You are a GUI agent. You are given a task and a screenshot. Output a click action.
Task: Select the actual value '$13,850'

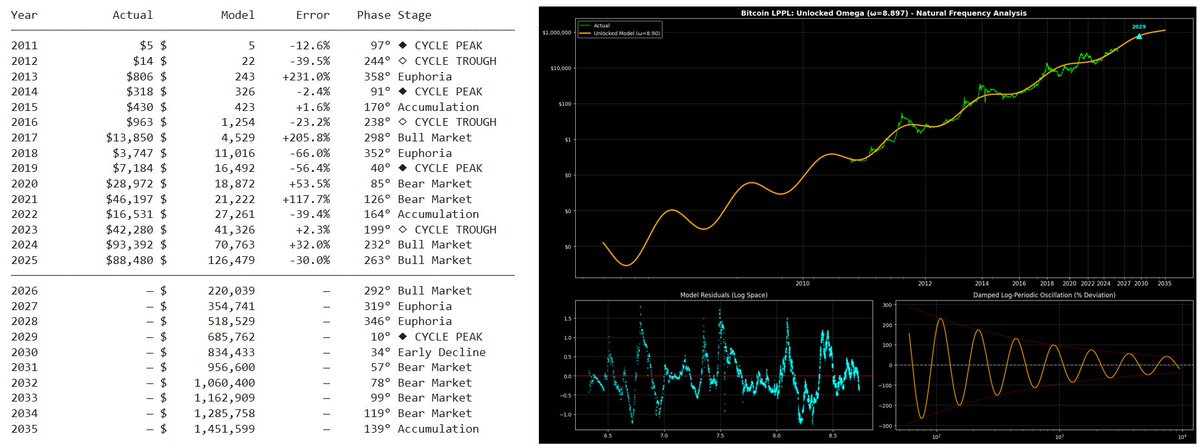(x=130, y=138)
